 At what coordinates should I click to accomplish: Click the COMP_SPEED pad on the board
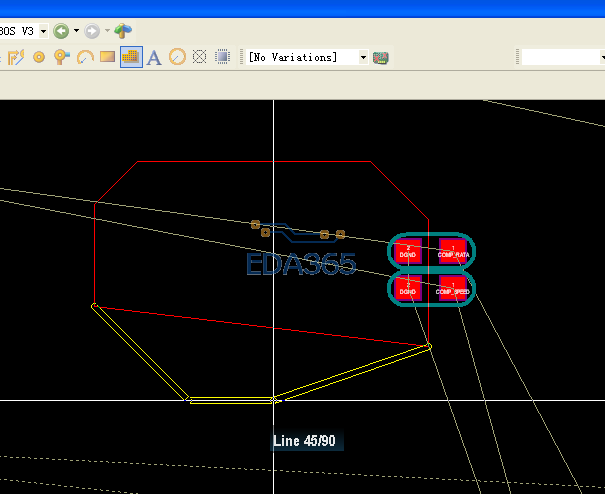[453, 289]
